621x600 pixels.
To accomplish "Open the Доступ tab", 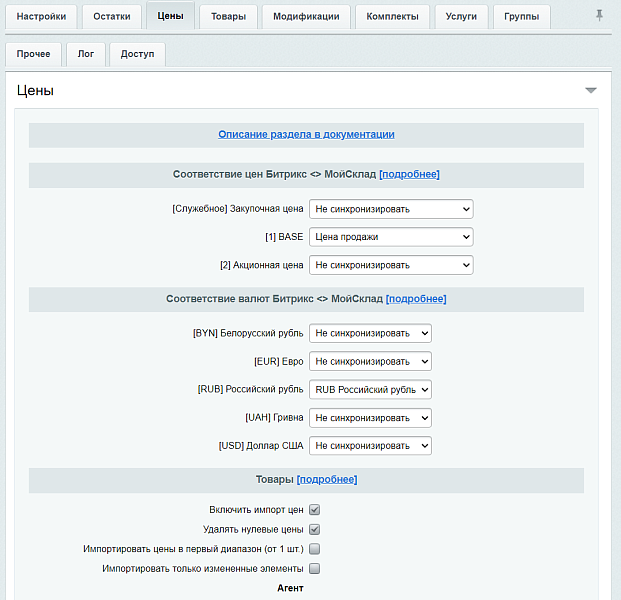I will click(137, 54).
